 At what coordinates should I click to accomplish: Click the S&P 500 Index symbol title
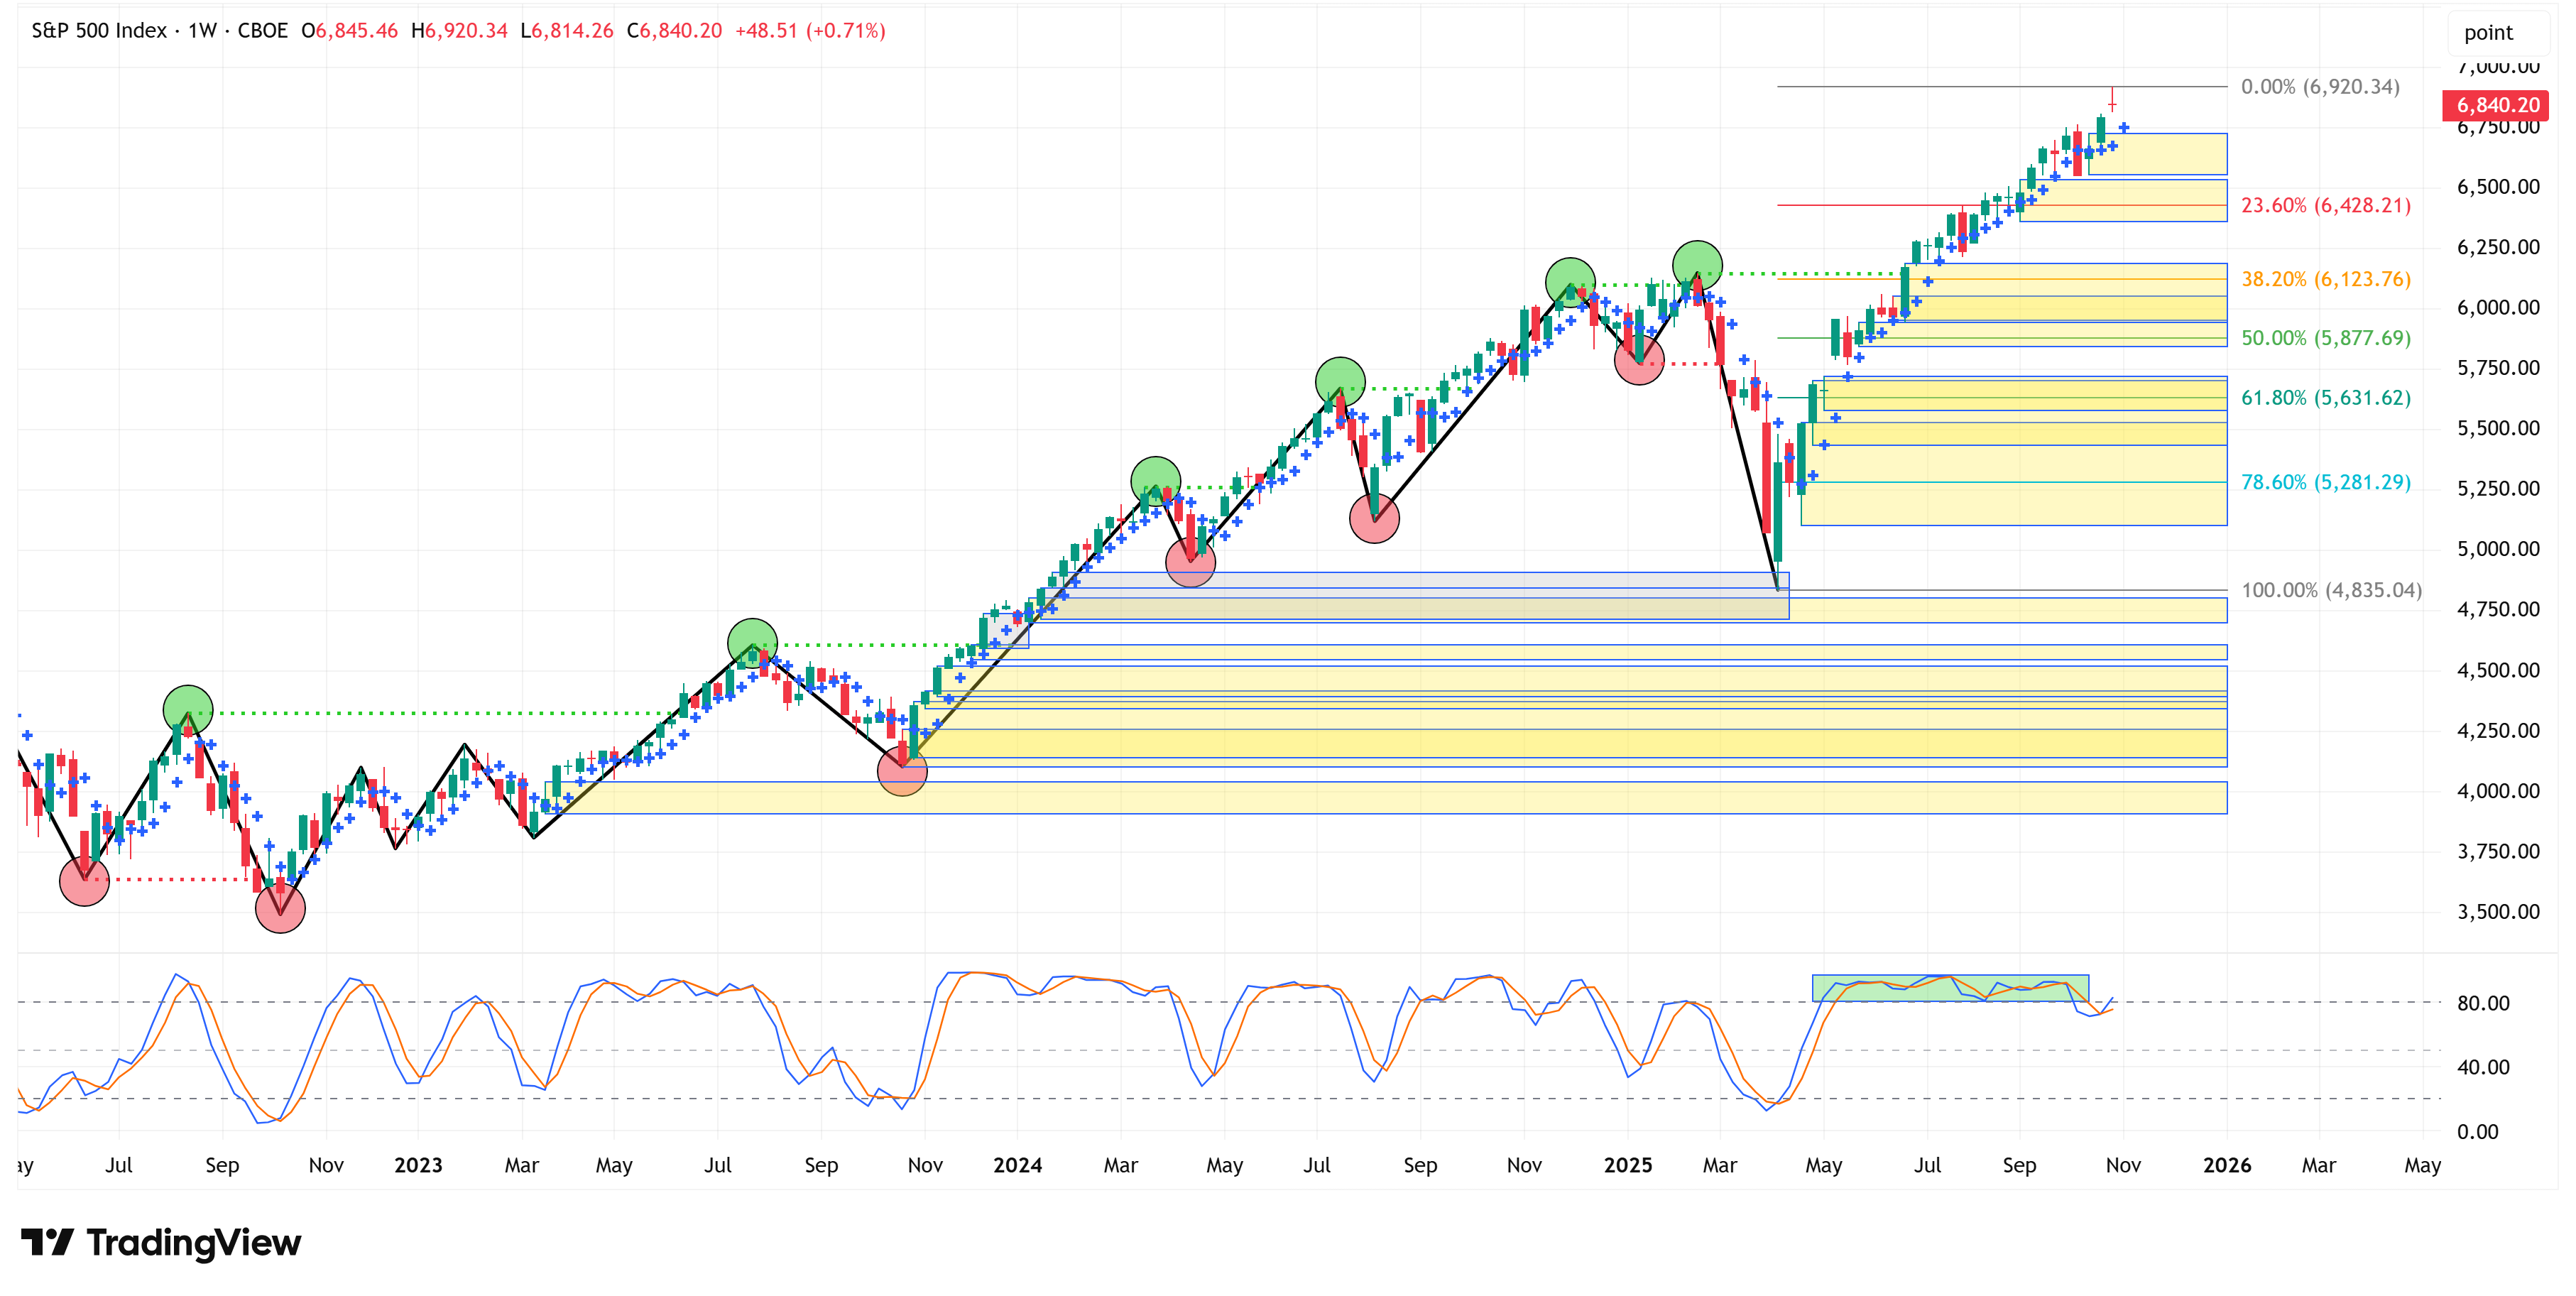click(x=99, y=31)
